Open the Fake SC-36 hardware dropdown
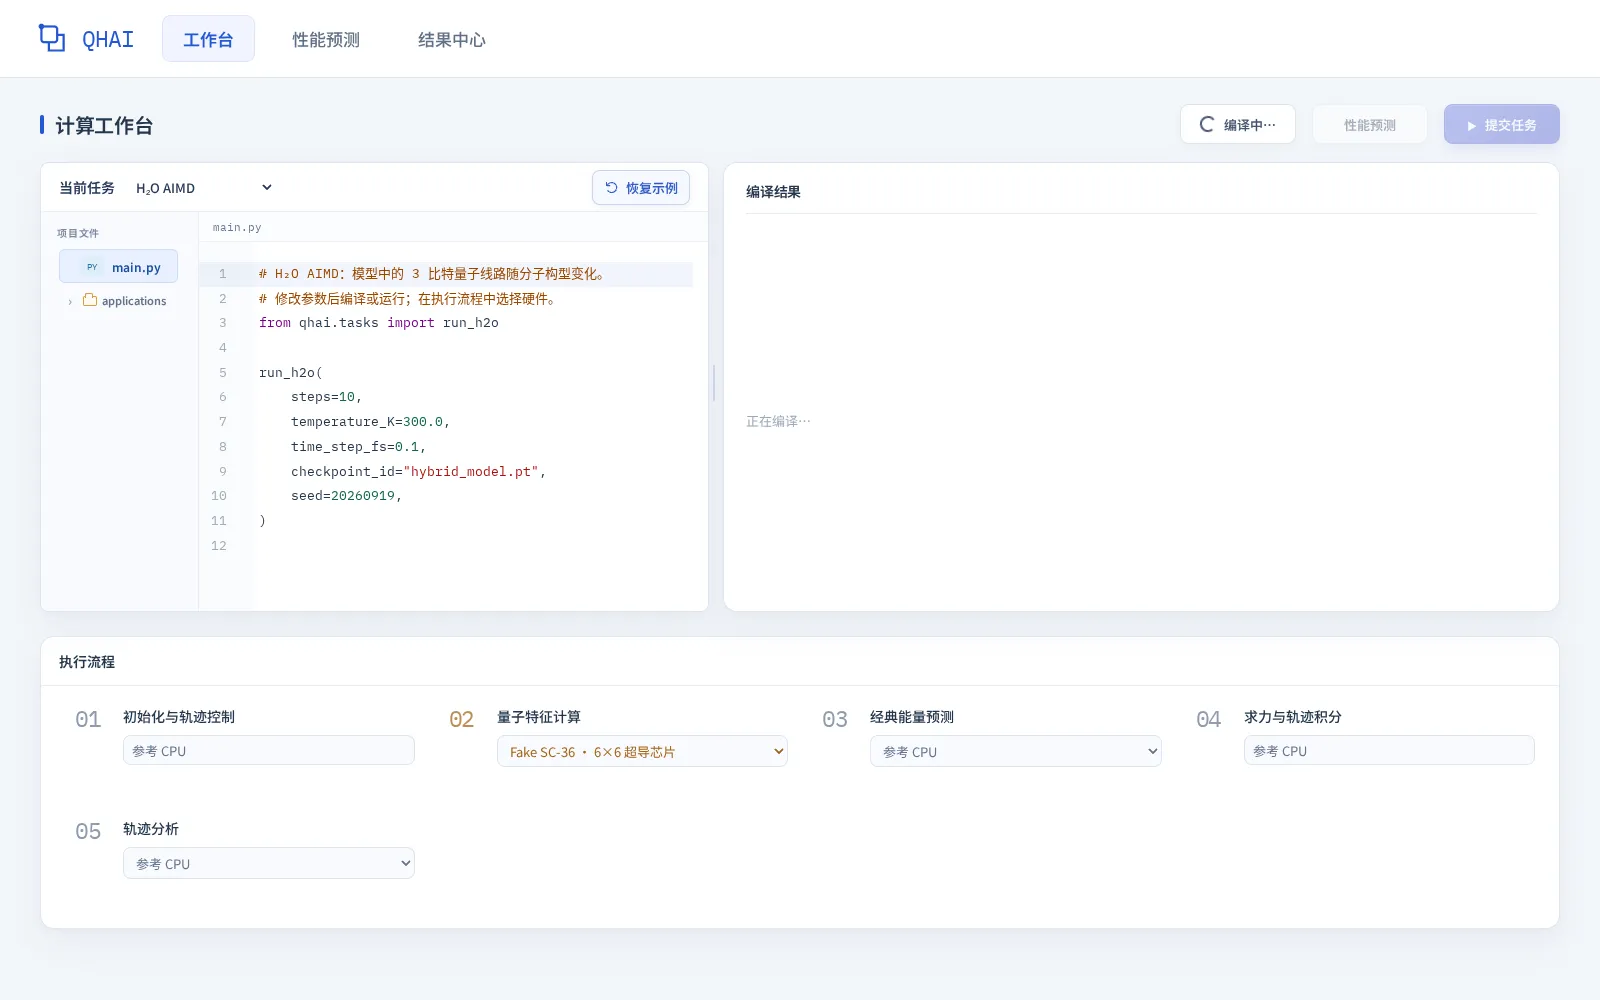Viewport: 1600px width, 1000px height. [x=642, y=752]
